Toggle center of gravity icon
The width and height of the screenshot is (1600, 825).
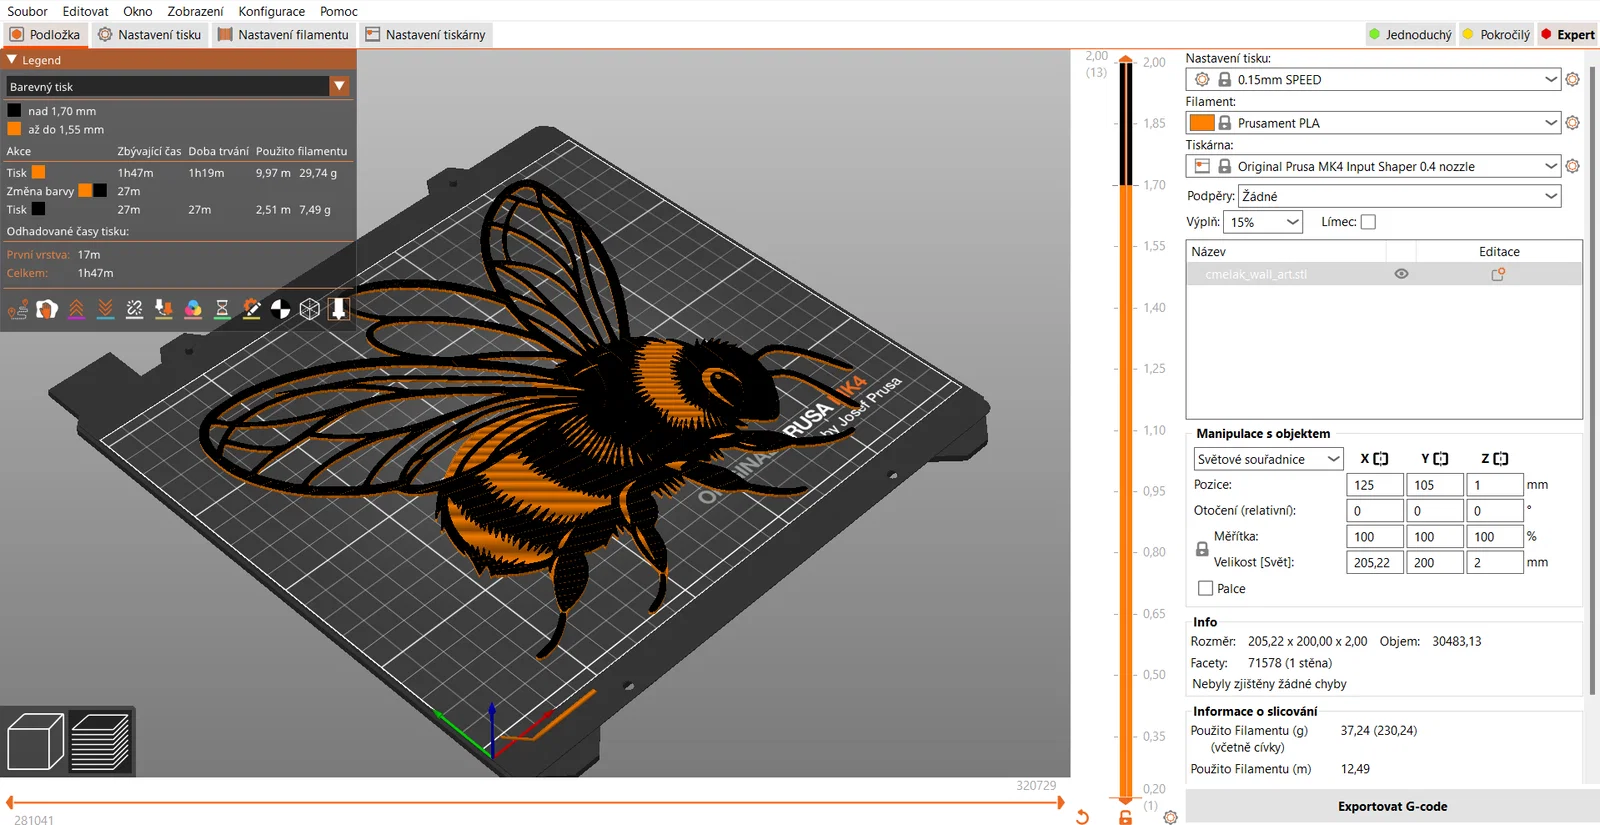click(281, 310)
